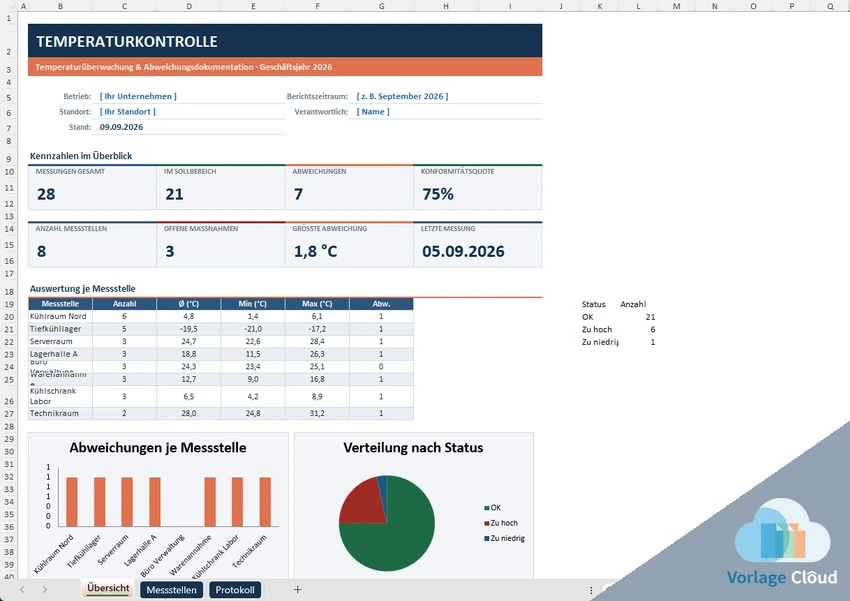The height and width of the screenshot is (601, 850).
Task: Click the Betrieb field '[ Ihr Unternehmen ]'
Action: point(189,96)
